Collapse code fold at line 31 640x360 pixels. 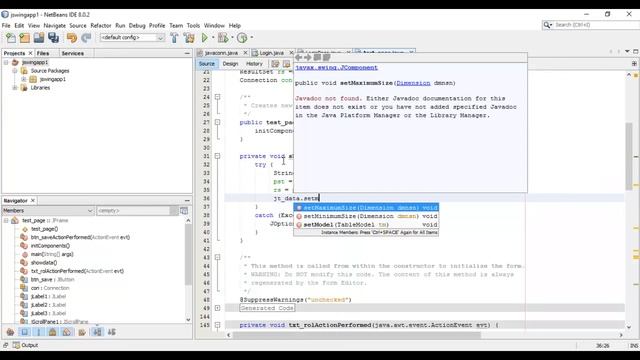click(x=218, y=156)
